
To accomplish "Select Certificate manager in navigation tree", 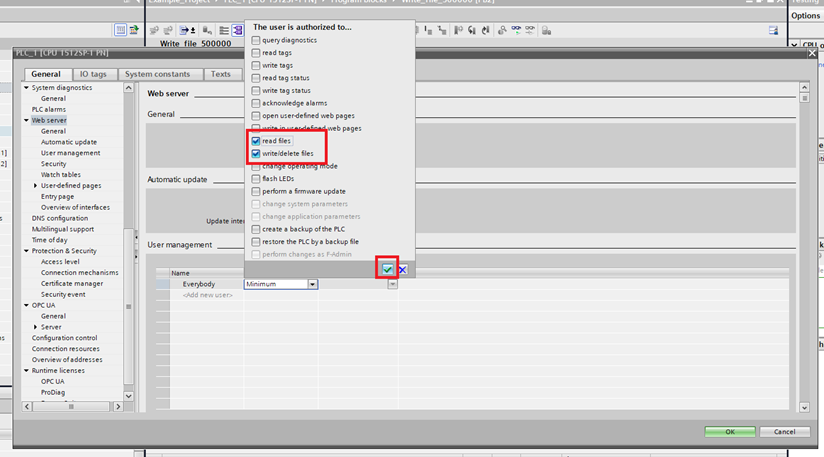I will click(72, 283).
